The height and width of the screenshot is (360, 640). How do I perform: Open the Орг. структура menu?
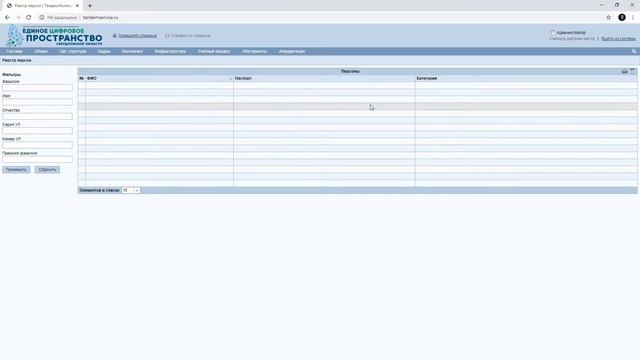73,51
